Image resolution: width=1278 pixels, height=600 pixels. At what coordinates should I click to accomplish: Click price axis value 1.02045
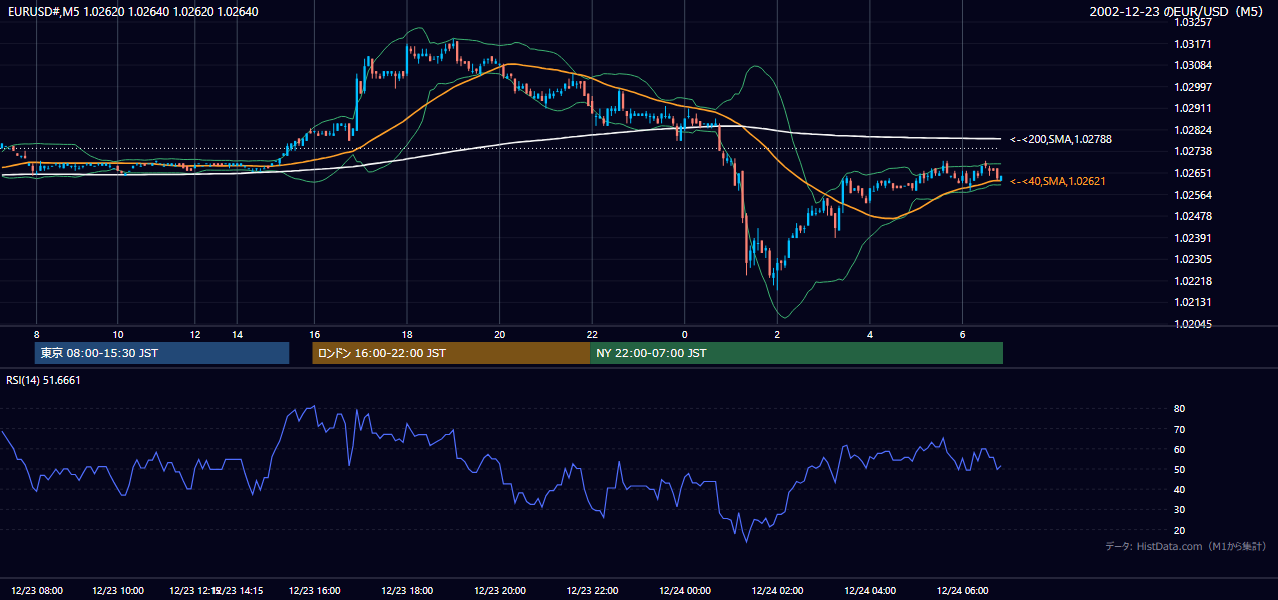coord(1193,324)
